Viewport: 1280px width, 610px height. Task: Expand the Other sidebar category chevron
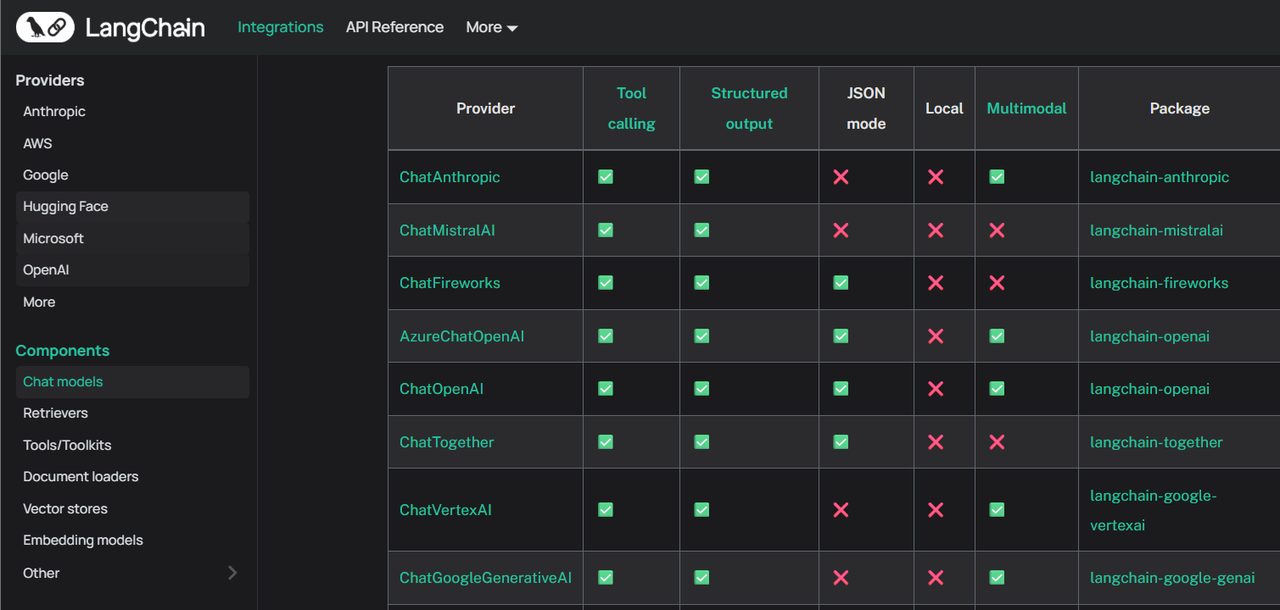[232, 573]
